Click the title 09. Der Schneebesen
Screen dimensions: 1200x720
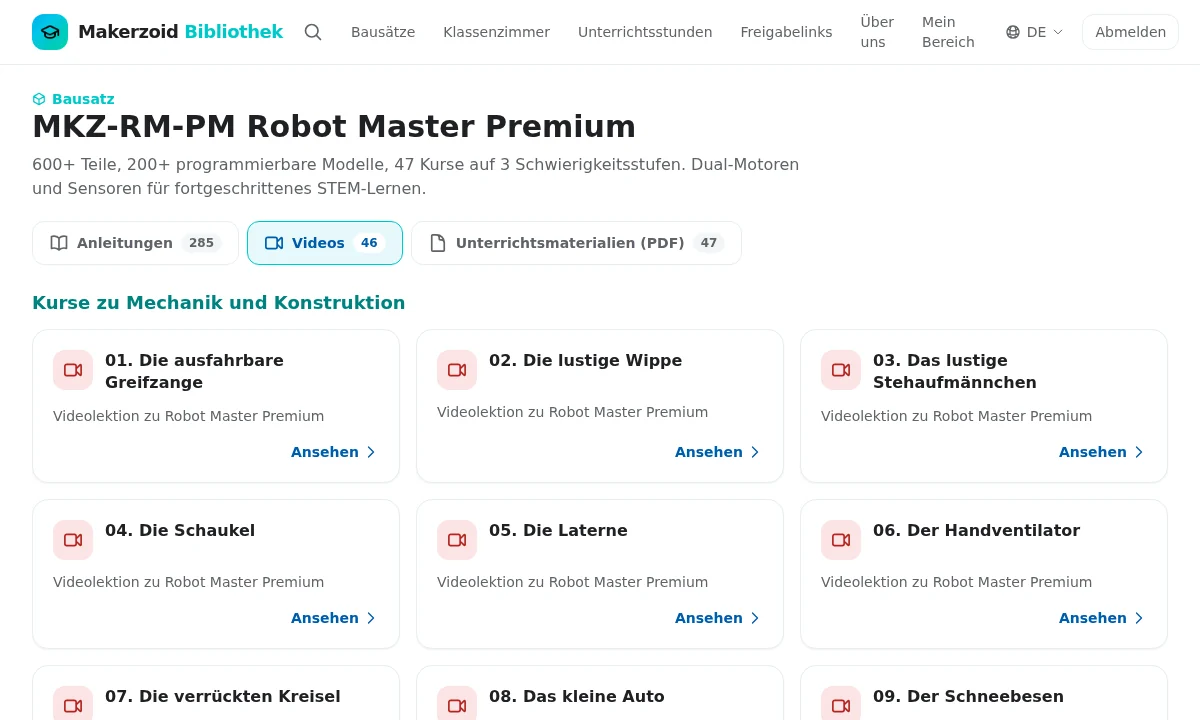(968, 696)
